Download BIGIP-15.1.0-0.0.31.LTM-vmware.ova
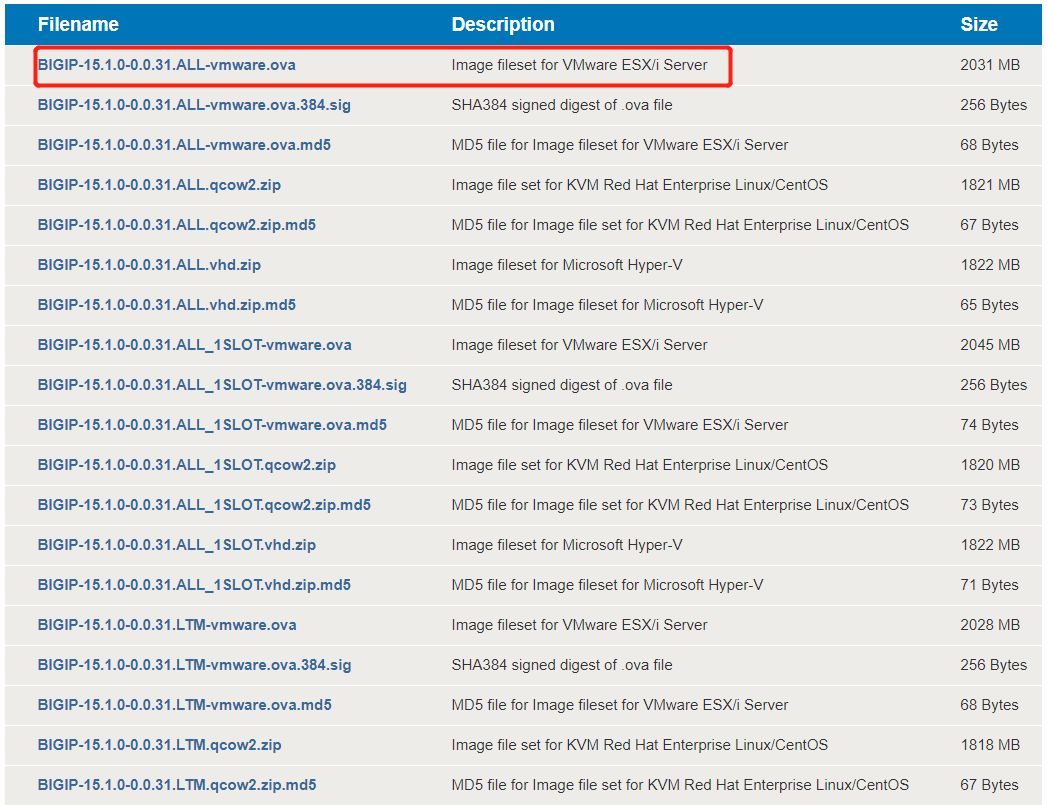 click(x=167, y=625)
